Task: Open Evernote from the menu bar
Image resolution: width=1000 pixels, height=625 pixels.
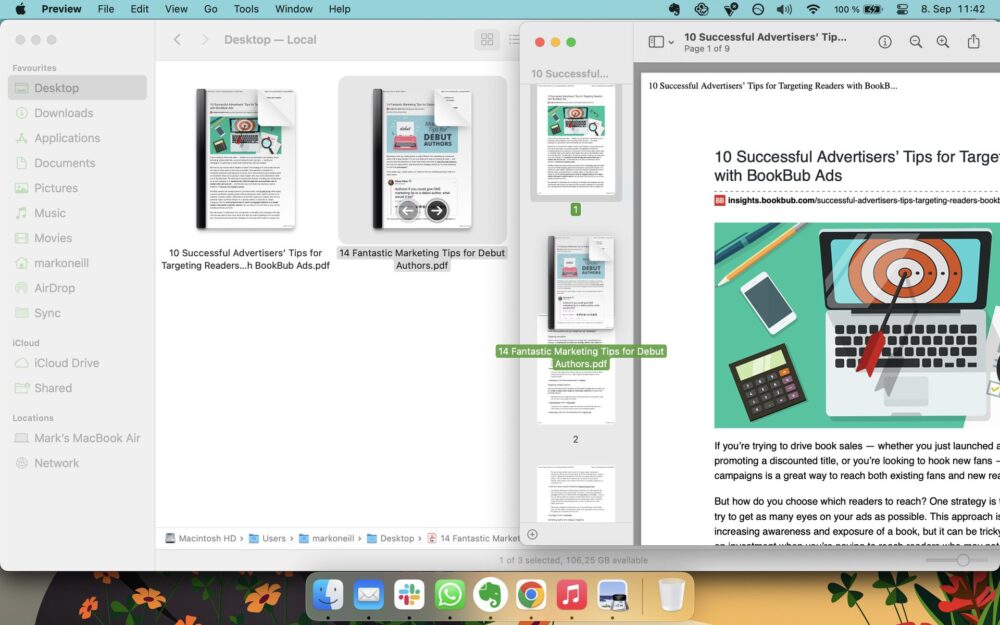Action: point(676,9)
